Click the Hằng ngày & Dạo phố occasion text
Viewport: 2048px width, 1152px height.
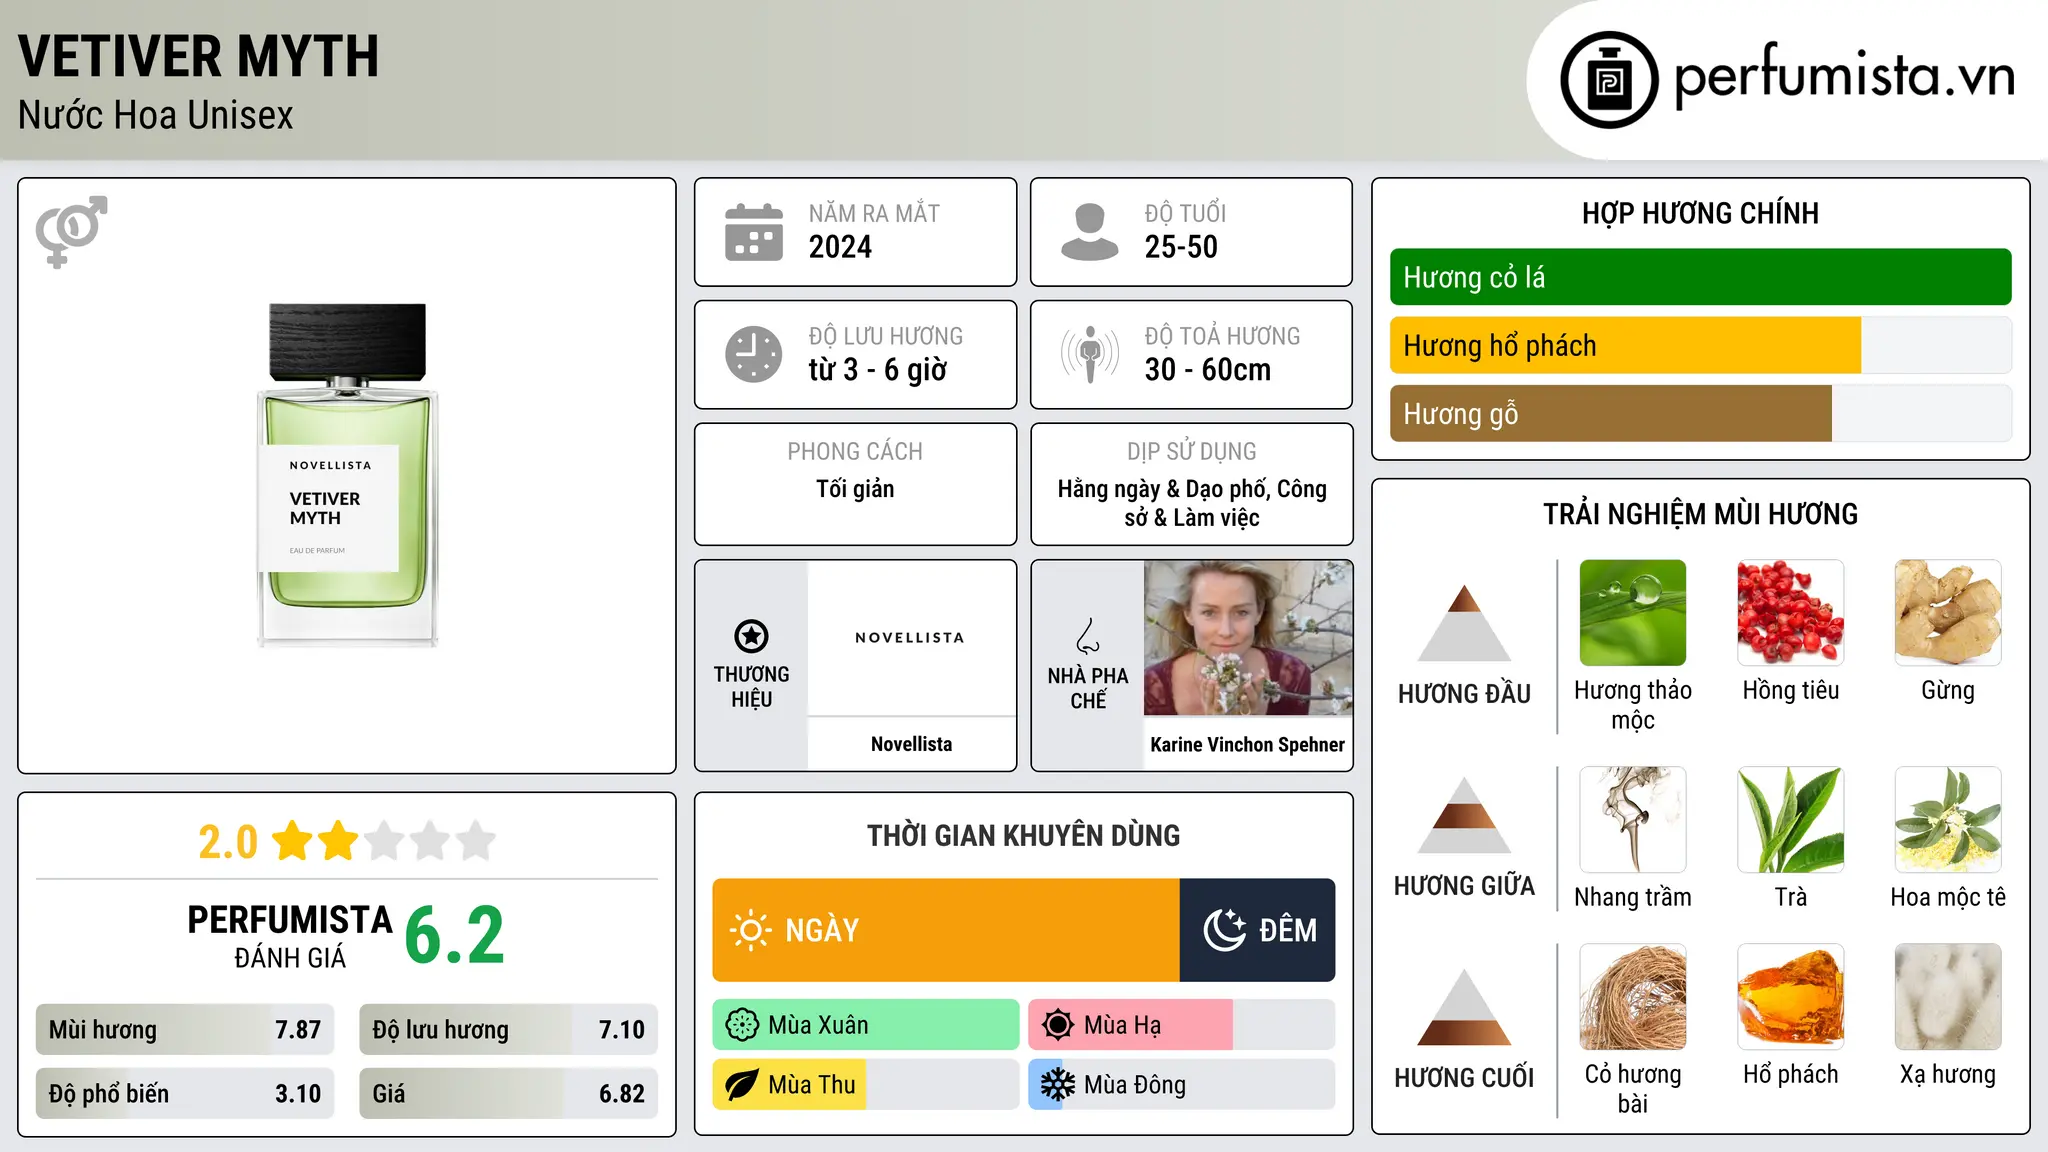pos(1192,503)
